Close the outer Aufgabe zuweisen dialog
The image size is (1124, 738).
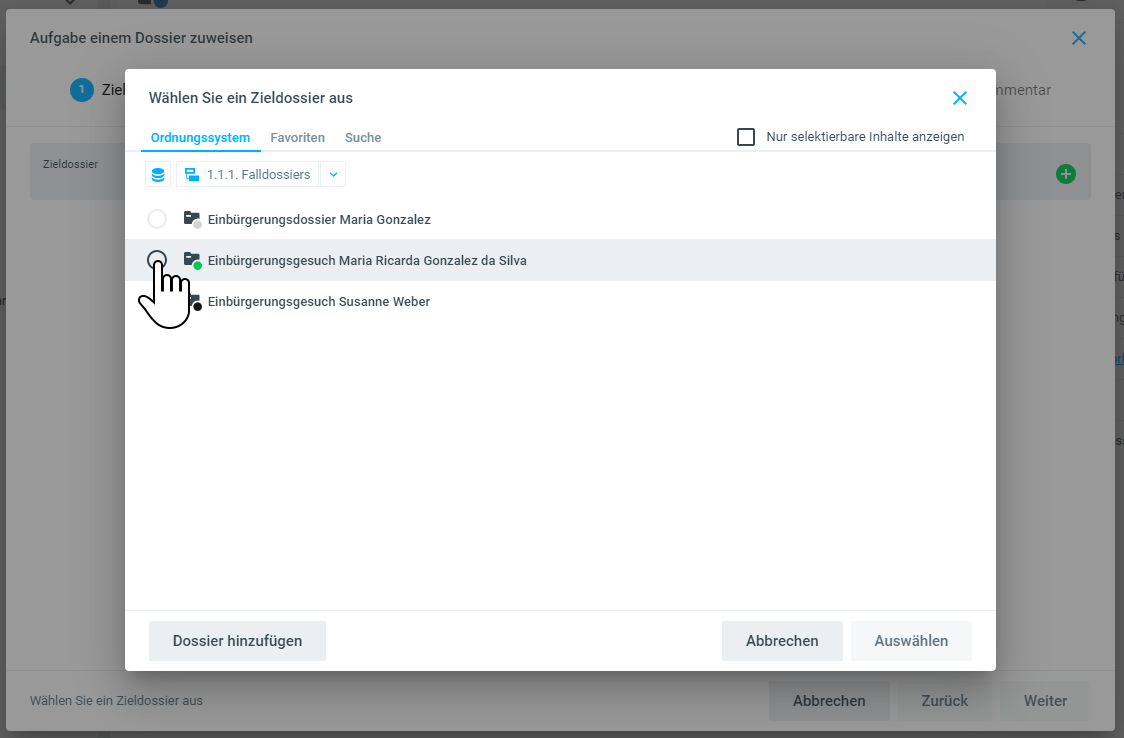point(1078,38)
